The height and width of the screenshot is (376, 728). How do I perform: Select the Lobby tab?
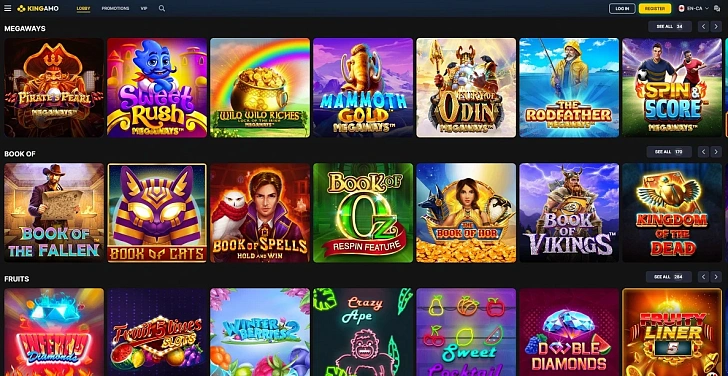84,8
